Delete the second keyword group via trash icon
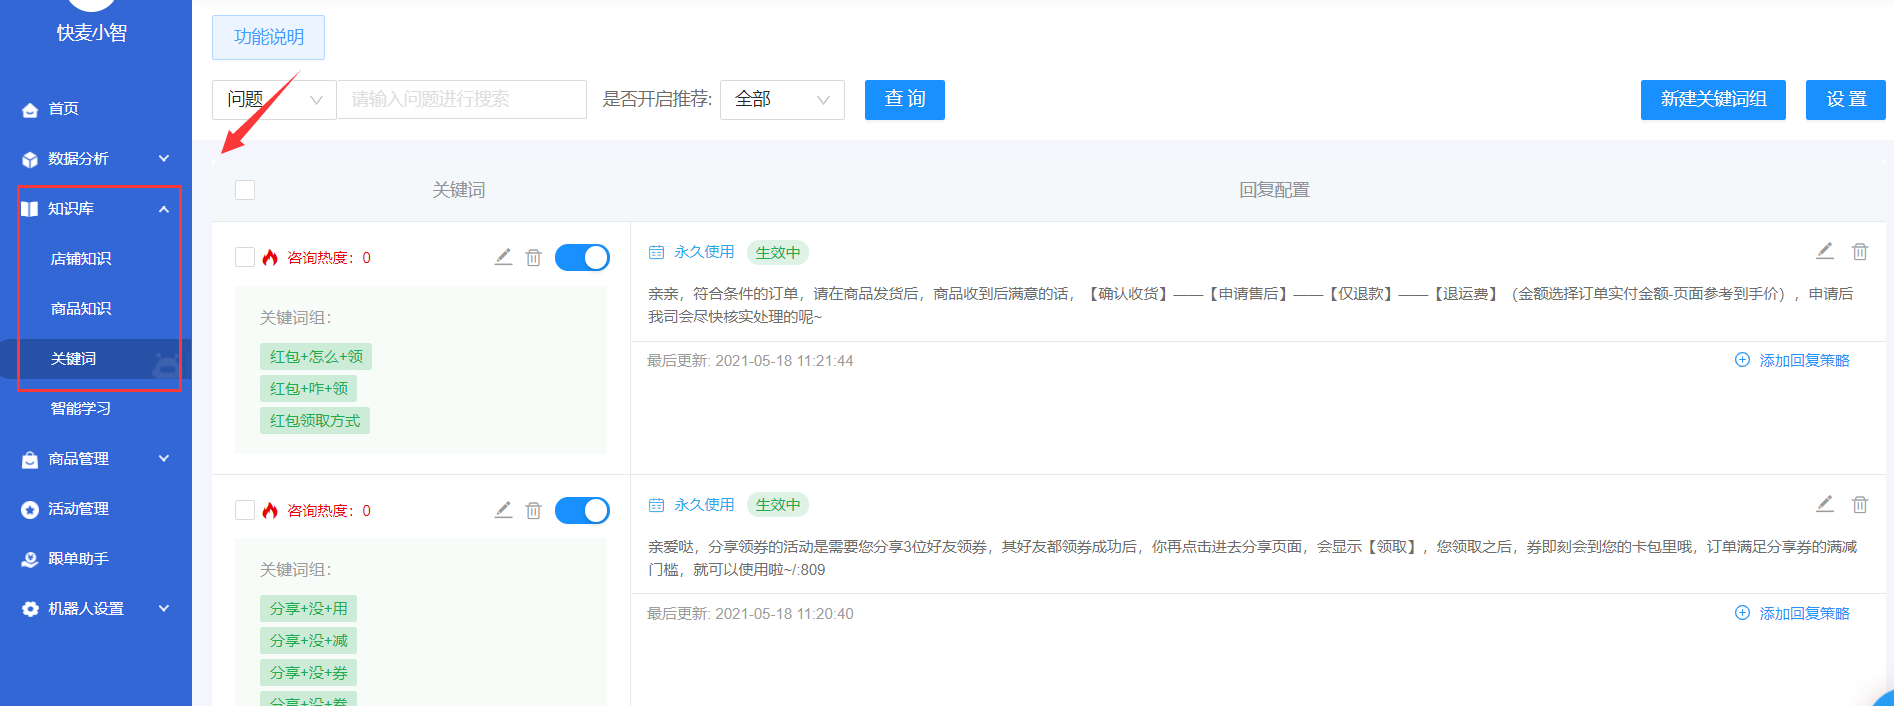 (x=534, y=510)
